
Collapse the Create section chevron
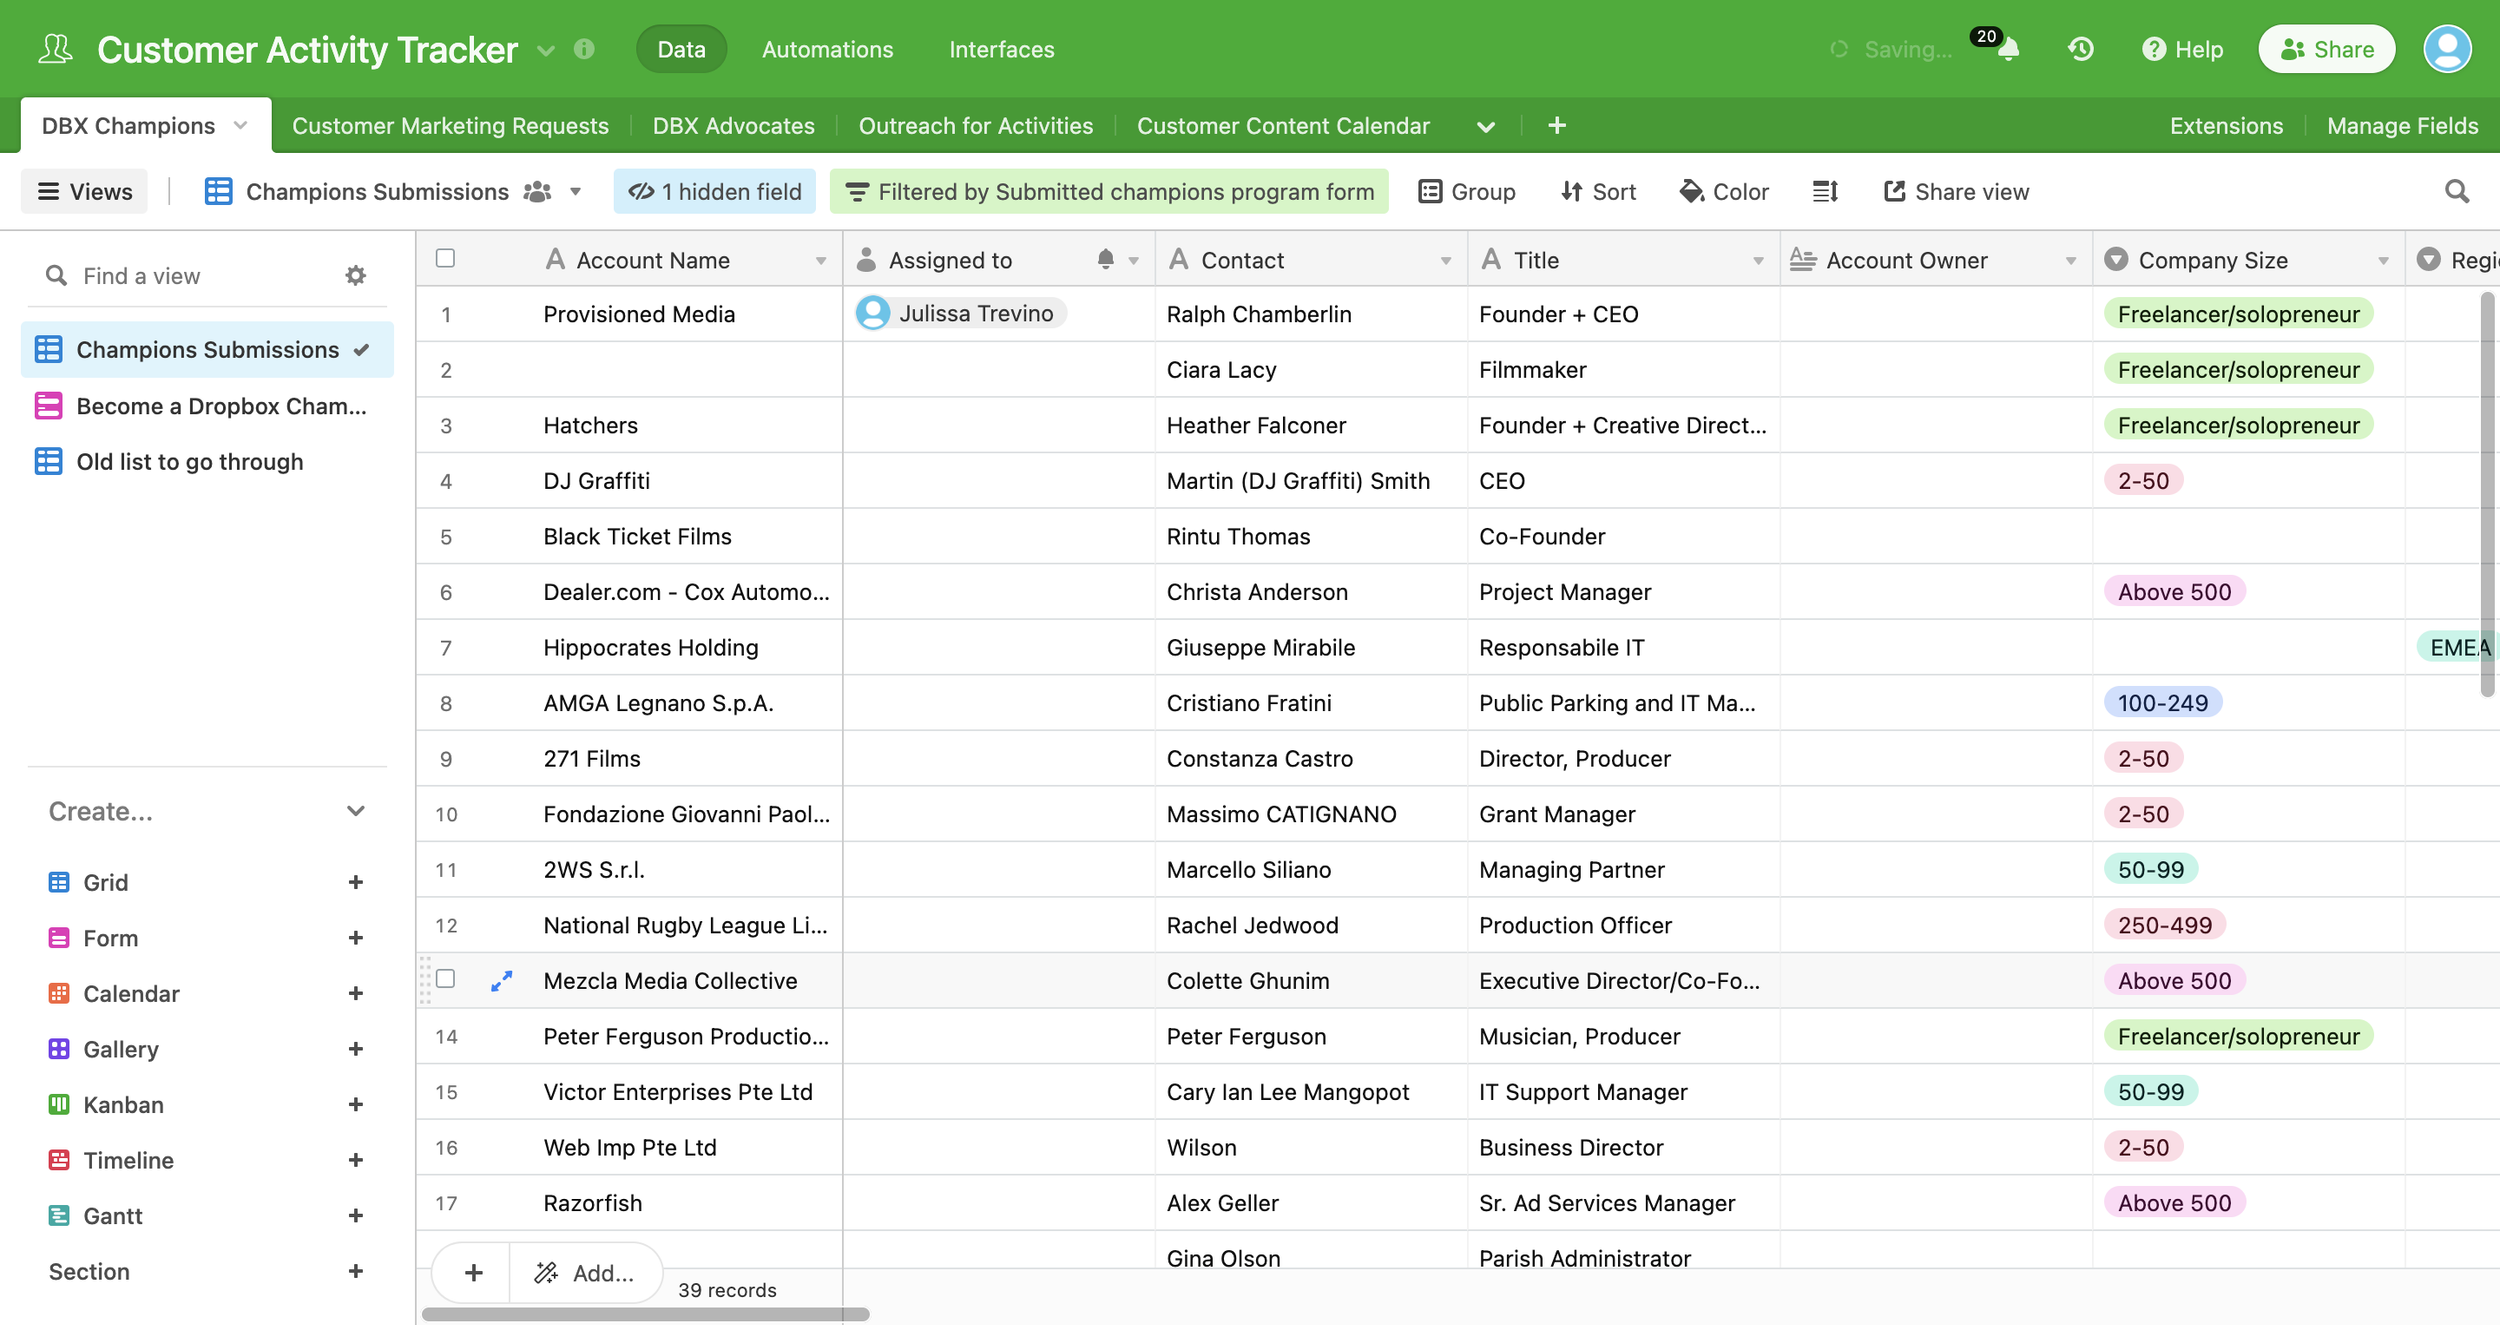point(355,811)
